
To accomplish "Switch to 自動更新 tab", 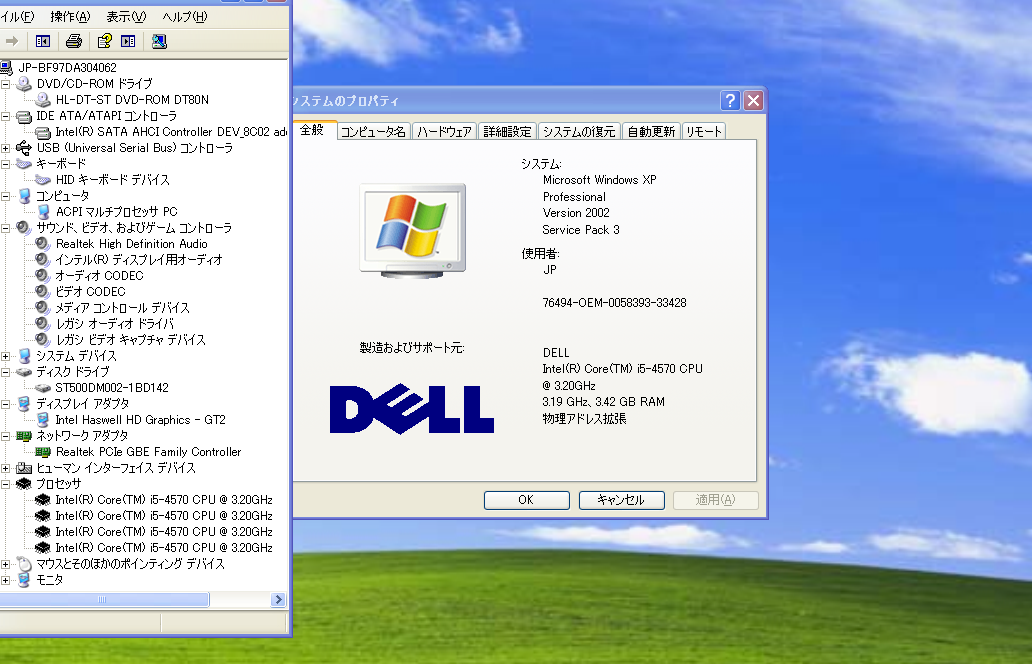I will click(651, 132).
